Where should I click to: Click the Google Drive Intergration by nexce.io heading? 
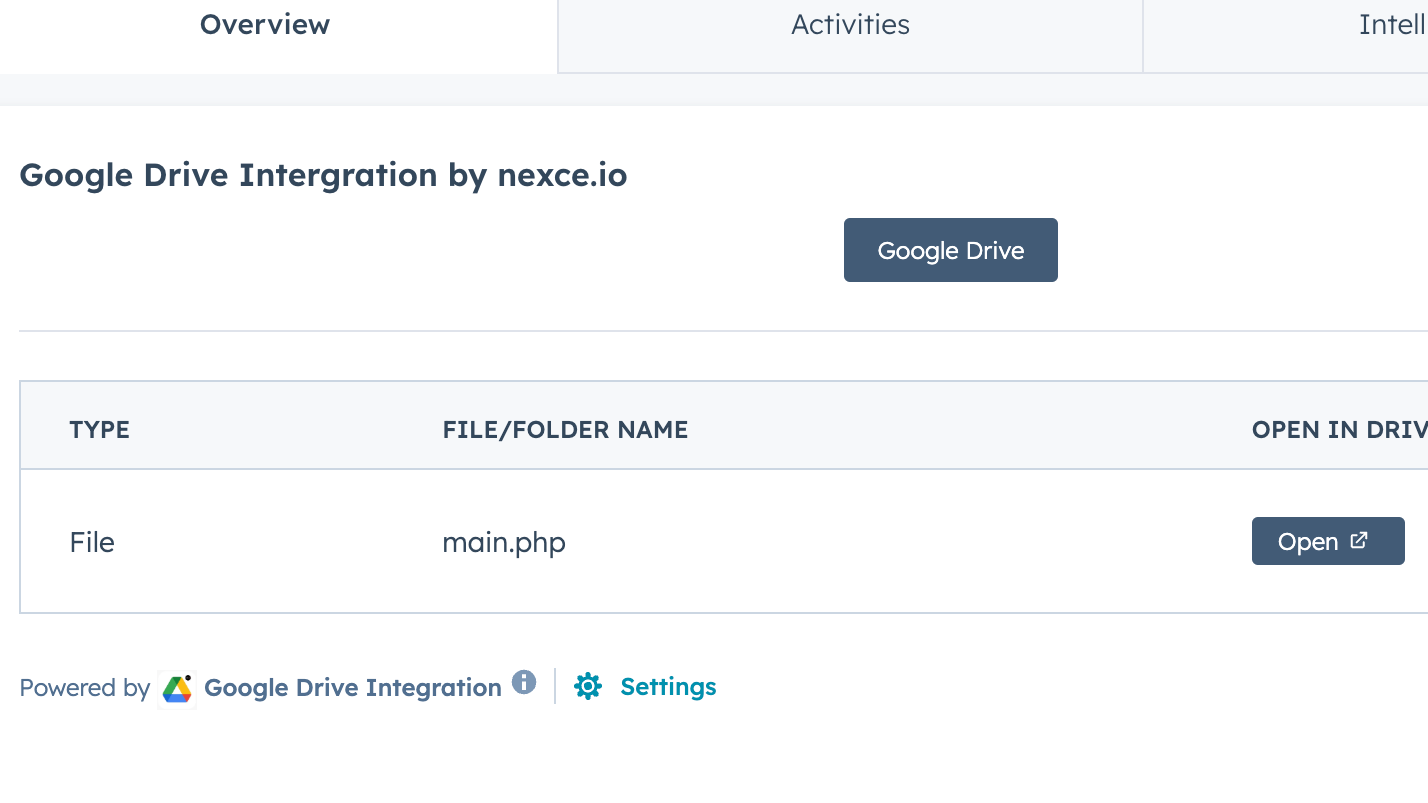point(323,175)
